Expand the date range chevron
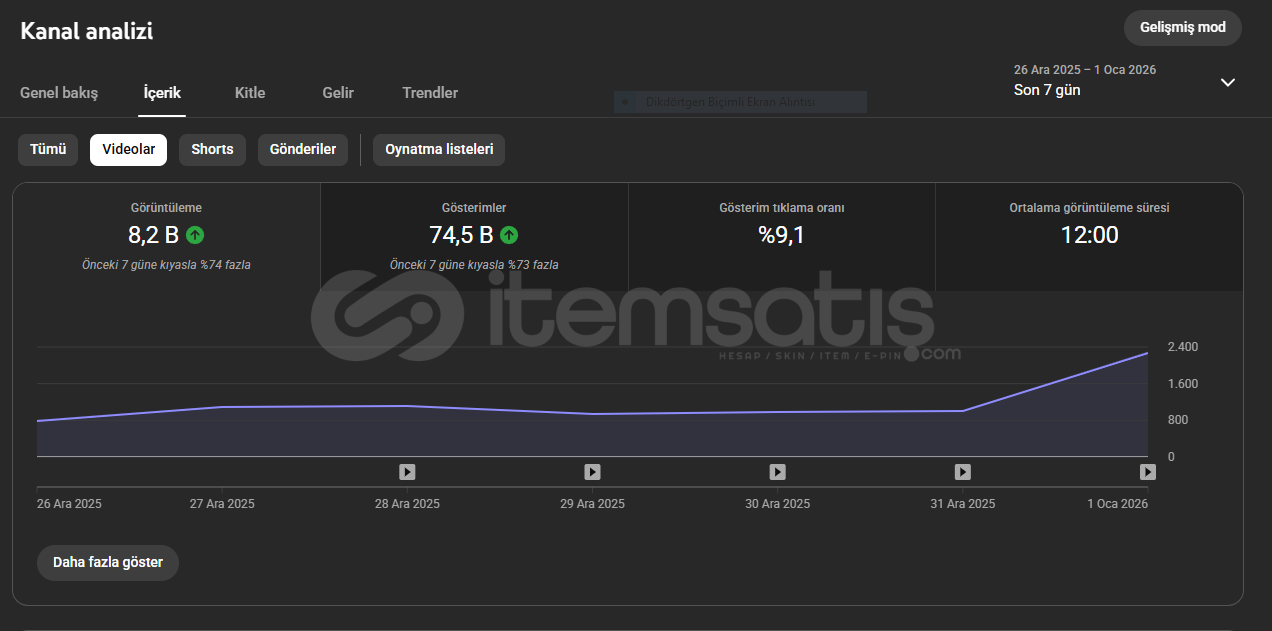 1228,82
